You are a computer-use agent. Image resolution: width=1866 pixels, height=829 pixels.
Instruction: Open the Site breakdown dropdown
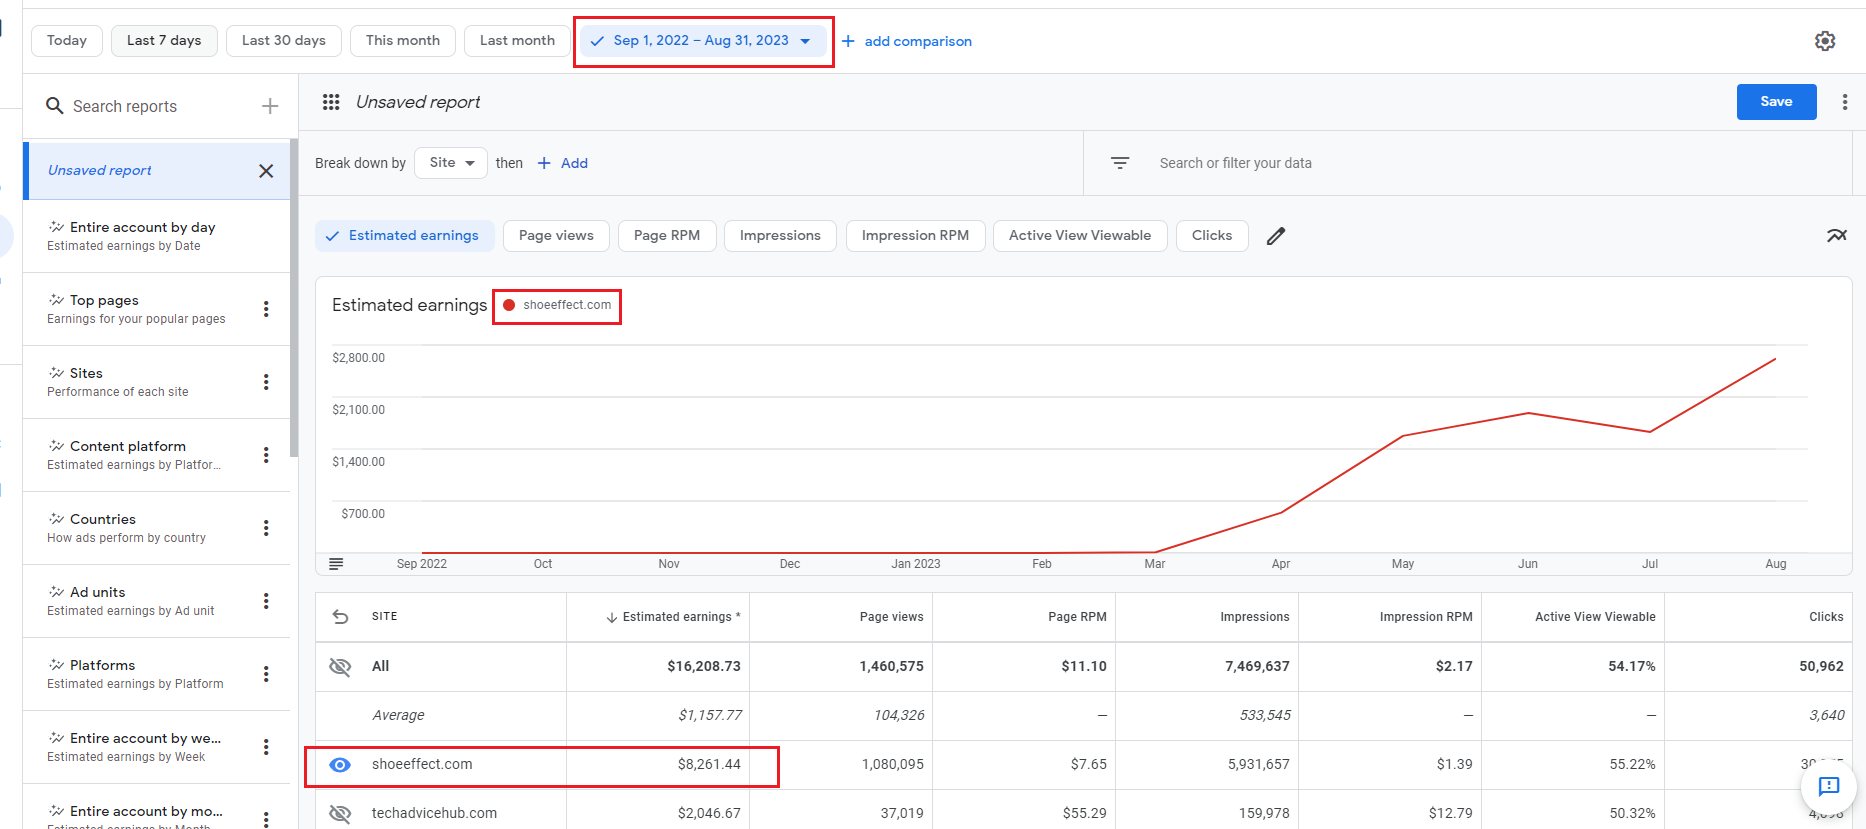point(451,163)
